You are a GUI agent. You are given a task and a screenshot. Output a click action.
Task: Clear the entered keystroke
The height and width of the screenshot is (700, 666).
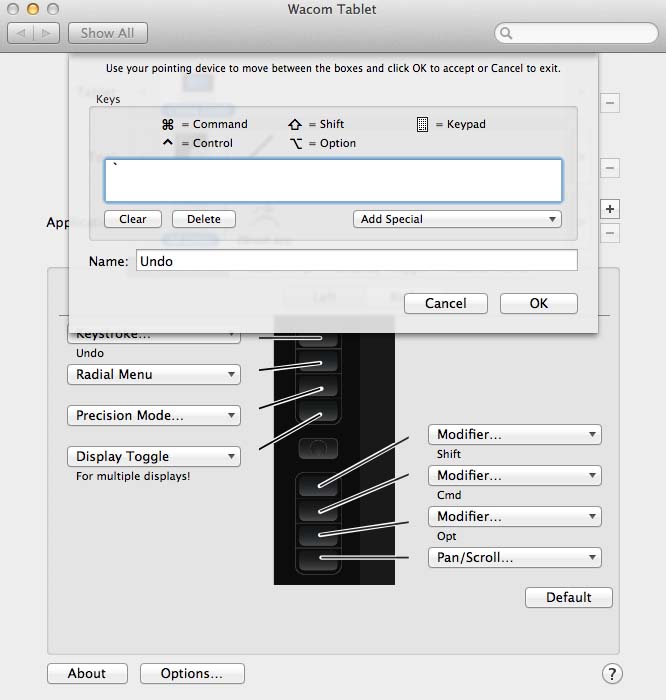coord(133,219)
